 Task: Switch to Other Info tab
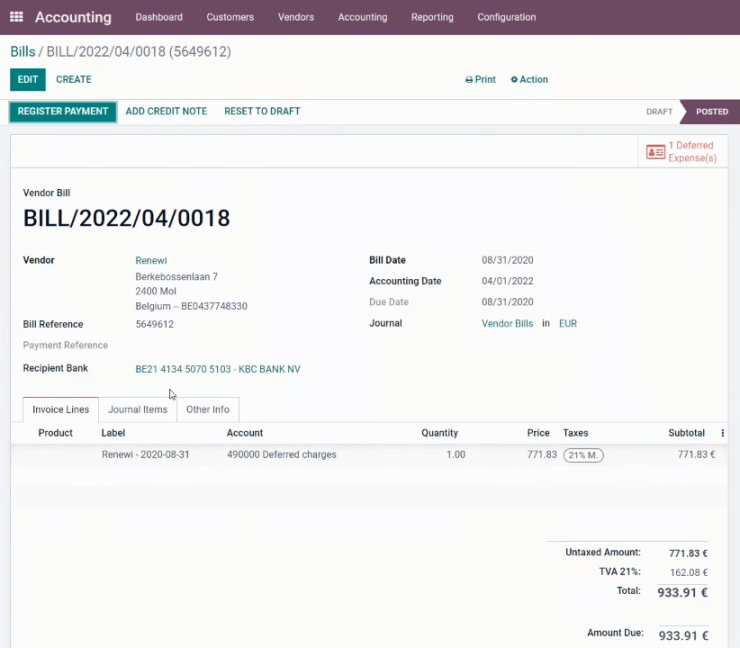pyautogui.click(x=208, y=410)
